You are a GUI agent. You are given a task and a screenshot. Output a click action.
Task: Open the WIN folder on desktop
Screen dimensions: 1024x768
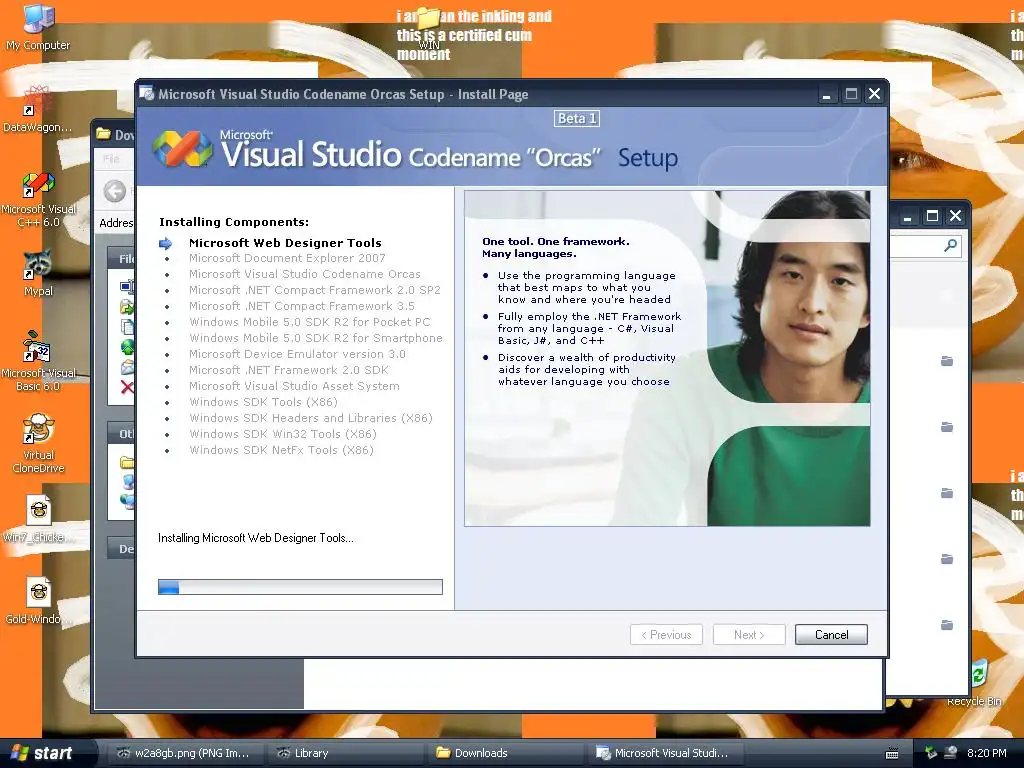[429, 27]
